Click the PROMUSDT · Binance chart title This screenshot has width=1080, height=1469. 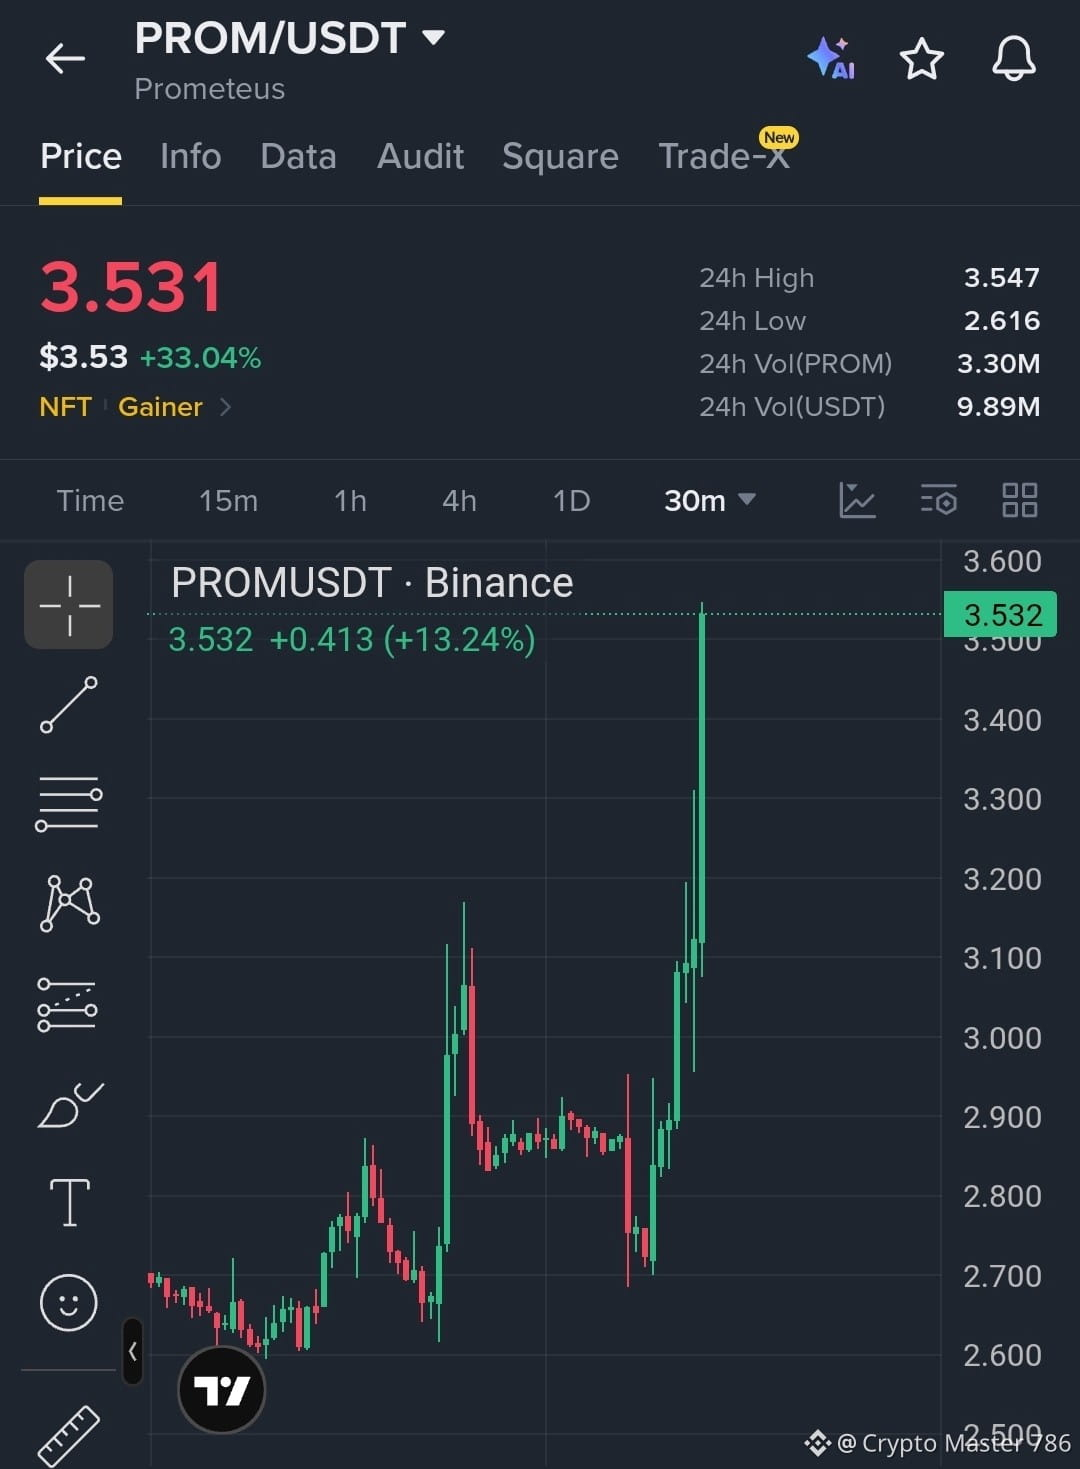[x=372, y=582]
